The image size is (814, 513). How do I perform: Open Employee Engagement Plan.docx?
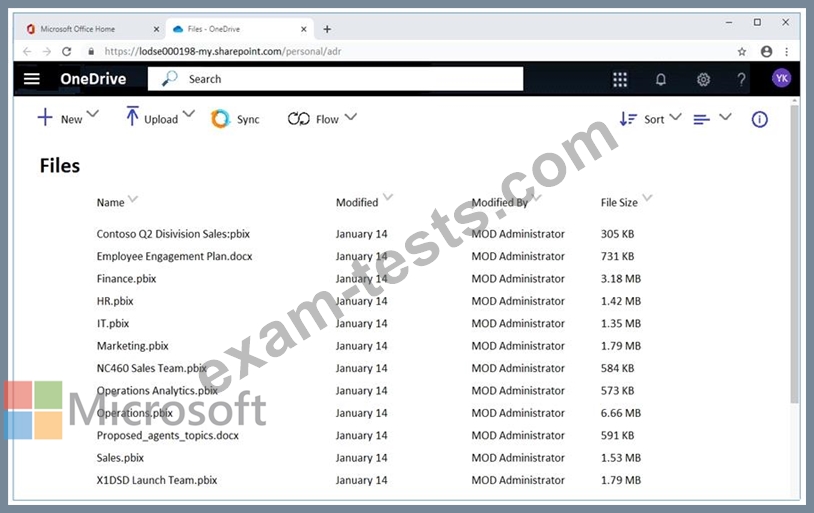pyautogui.click(x=174, y=256)
